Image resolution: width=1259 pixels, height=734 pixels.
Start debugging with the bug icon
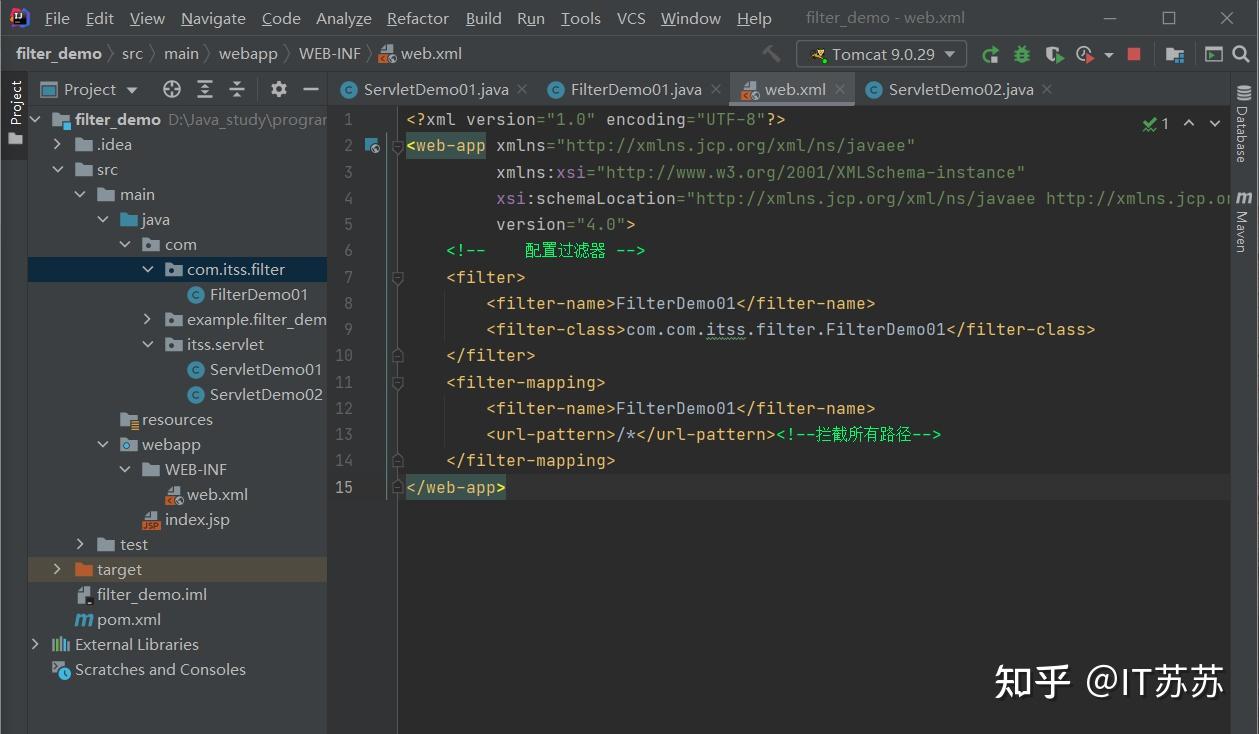tap(1022, 54)
